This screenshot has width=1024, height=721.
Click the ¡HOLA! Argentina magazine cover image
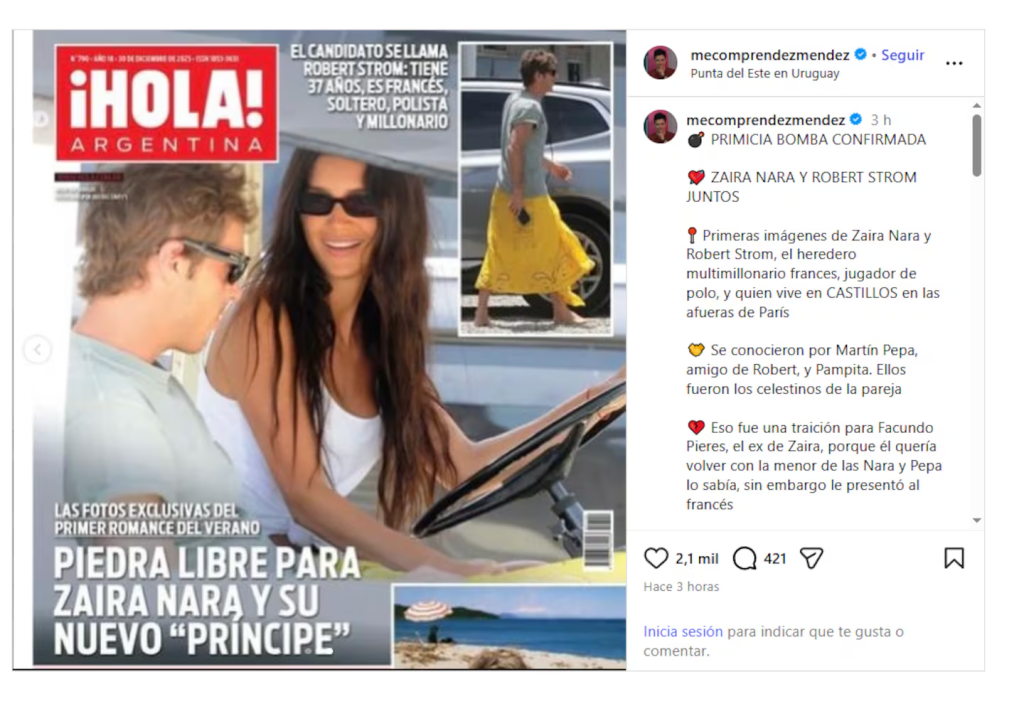click(329, 347)
